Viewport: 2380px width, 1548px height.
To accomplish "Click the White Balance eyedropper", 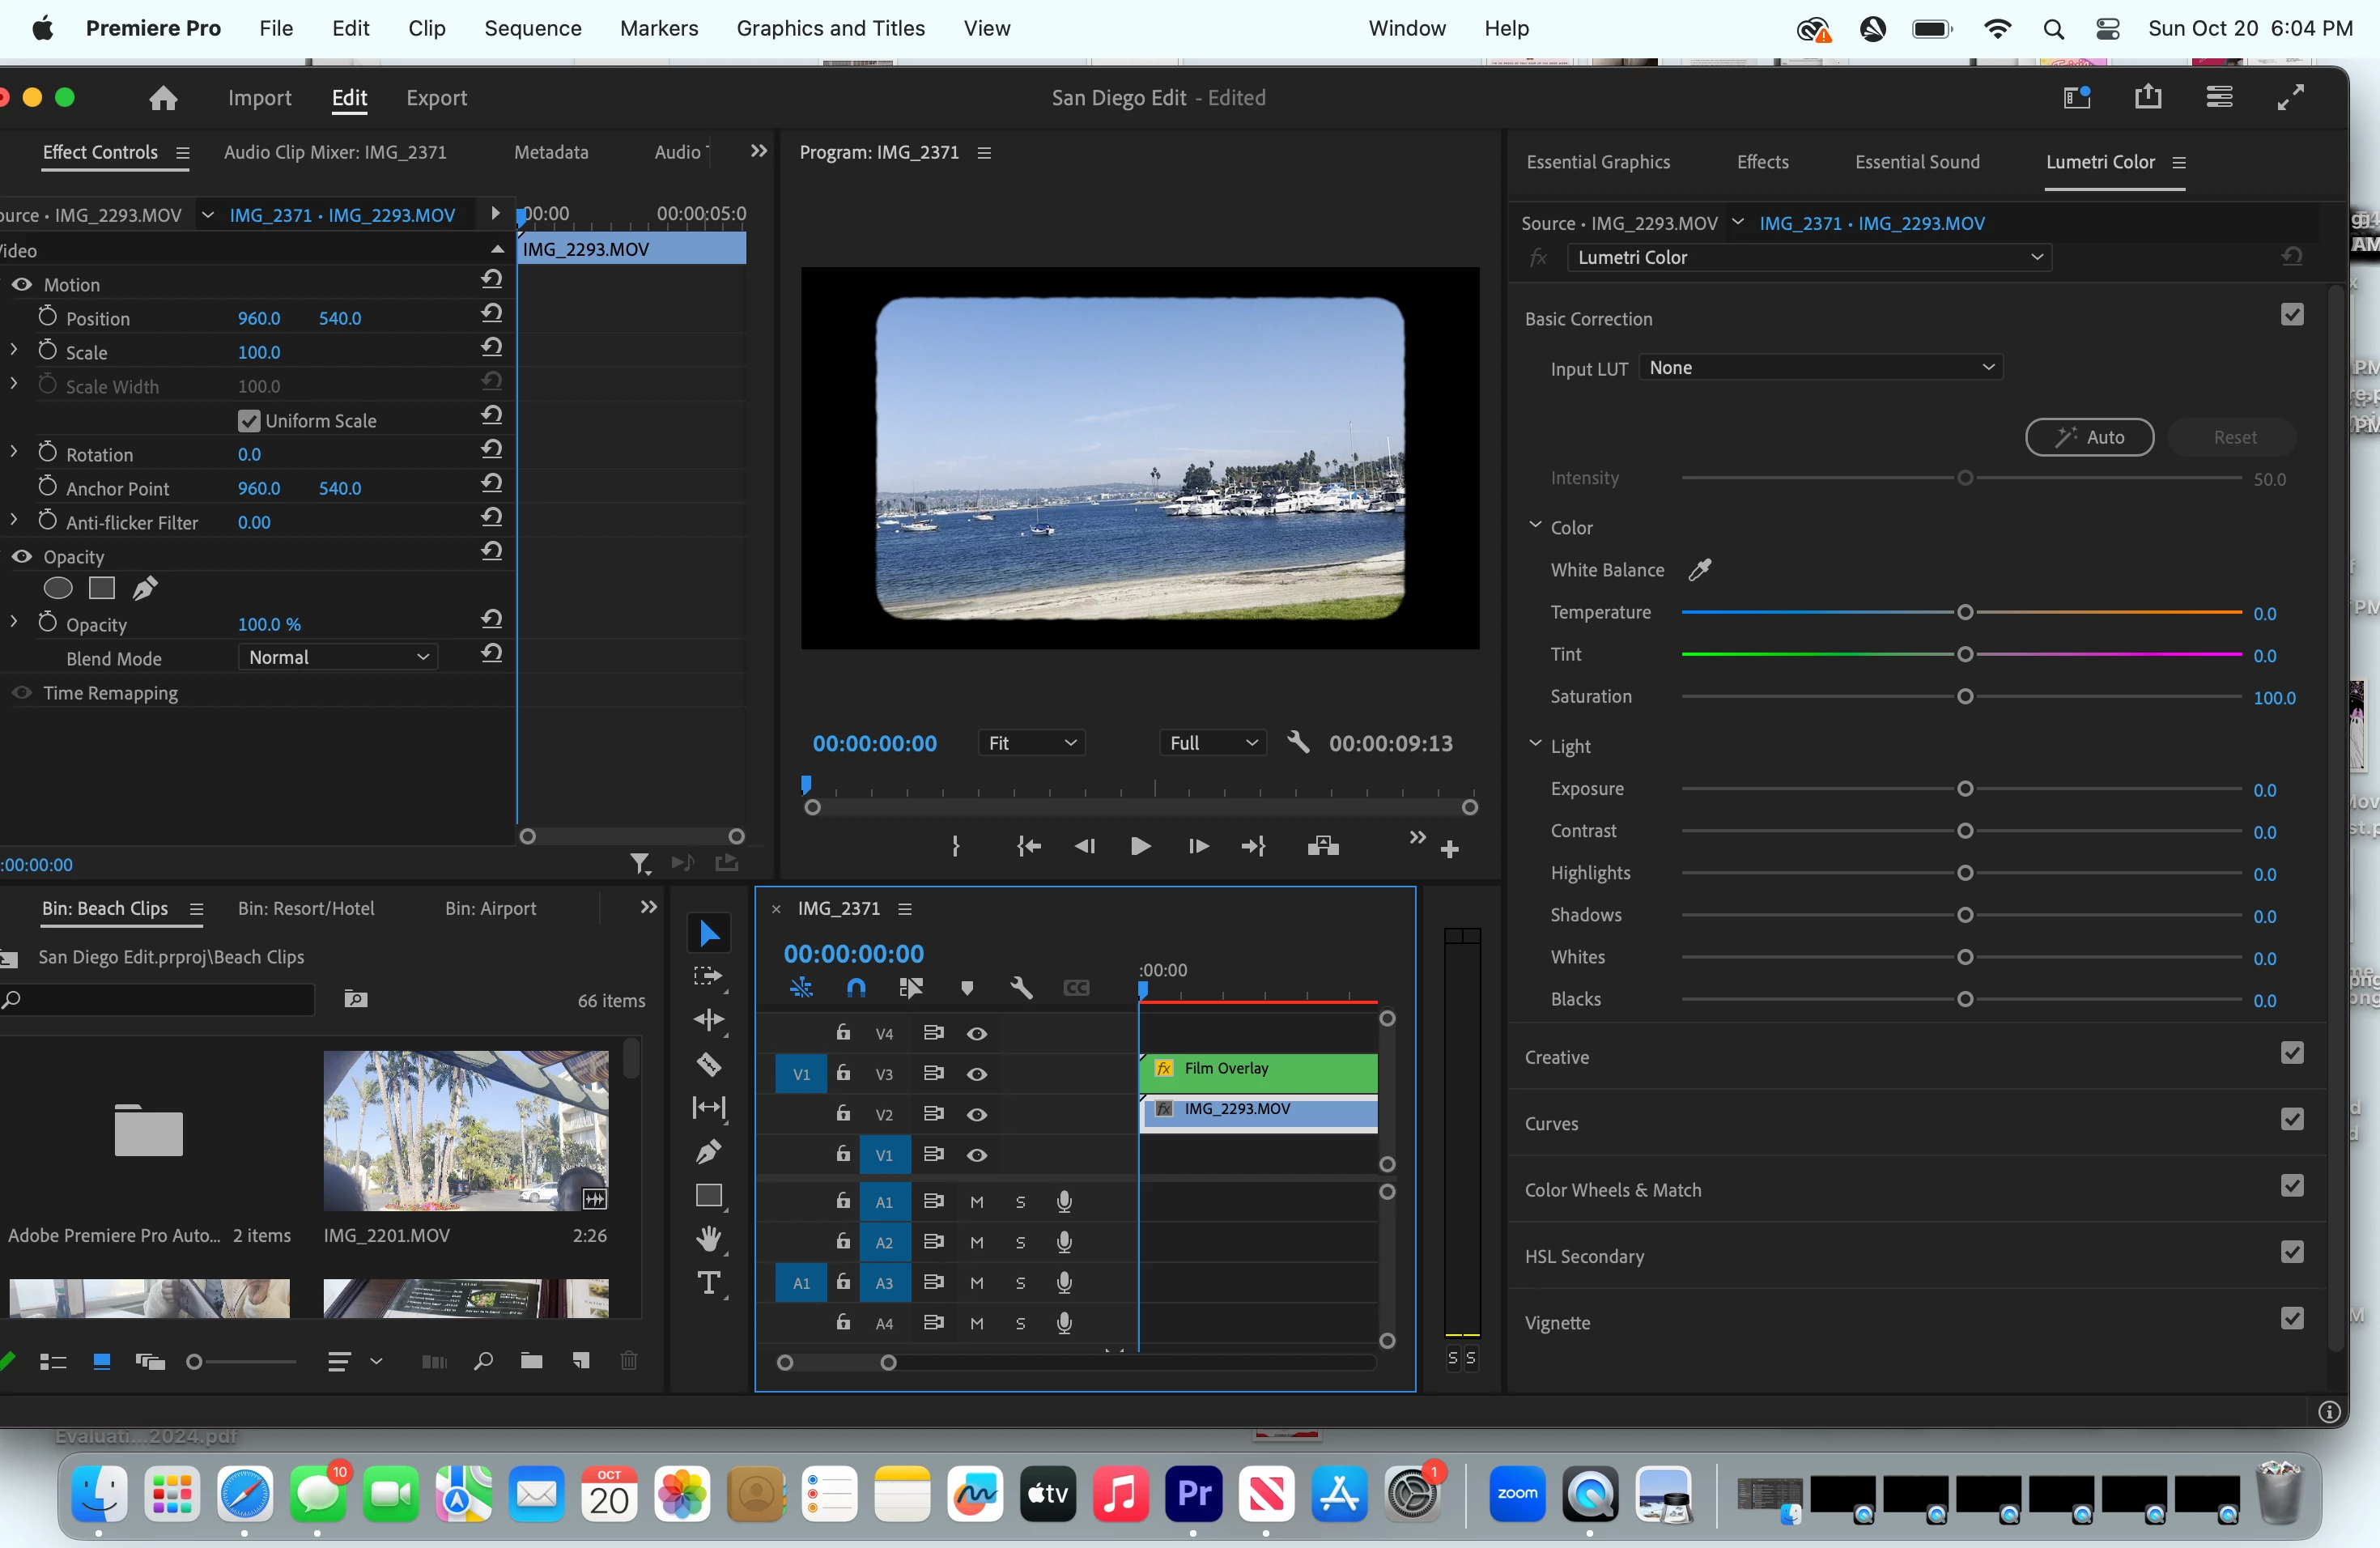I will pyautogui.click(x=1699, y=570).
